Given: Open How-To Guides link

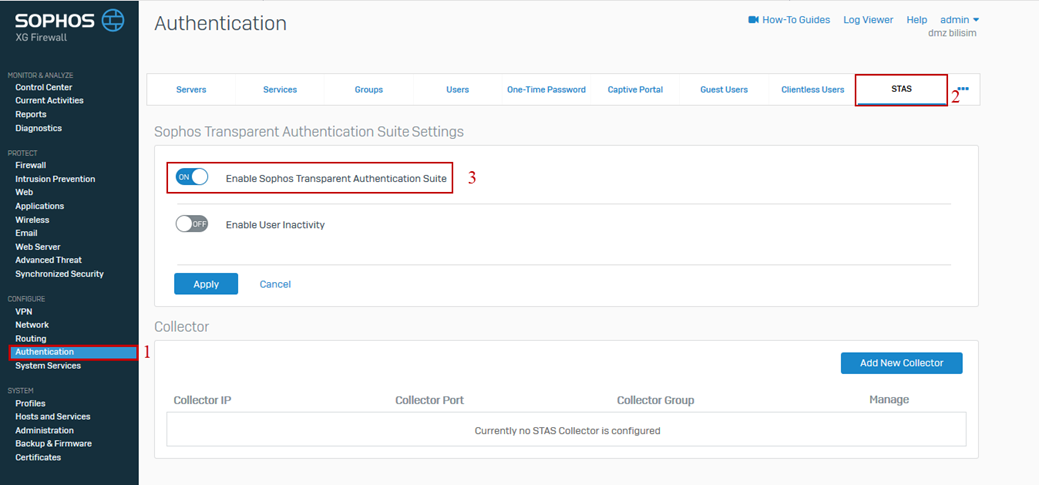Looking at the screenshot, I should (796, 20).
